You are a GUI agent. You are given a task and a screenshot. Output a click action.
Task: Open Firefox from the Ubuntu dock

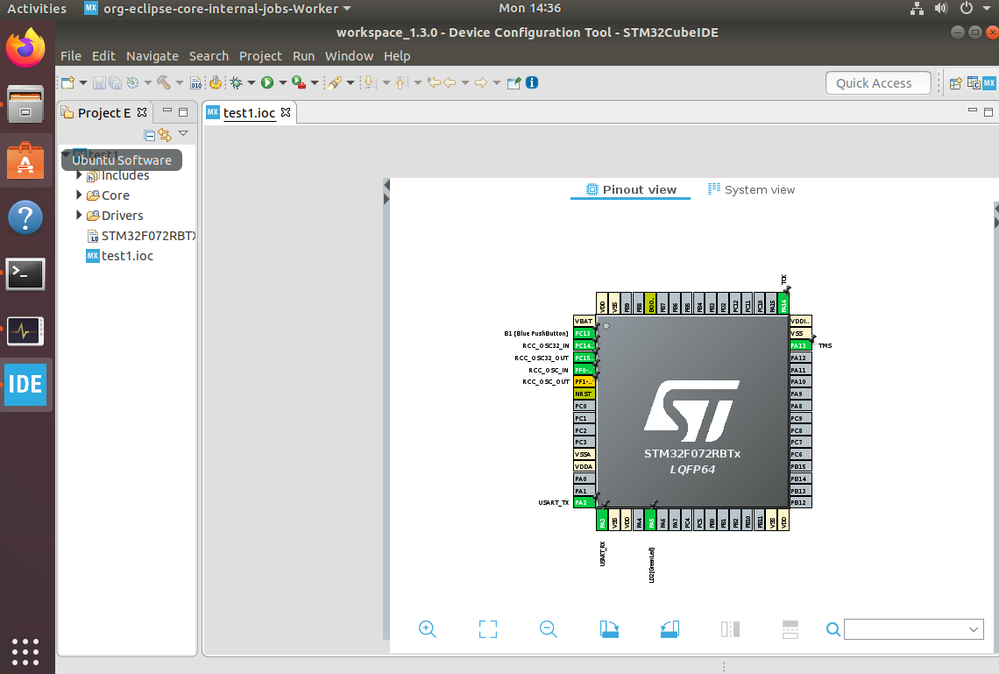pos(25,48)
